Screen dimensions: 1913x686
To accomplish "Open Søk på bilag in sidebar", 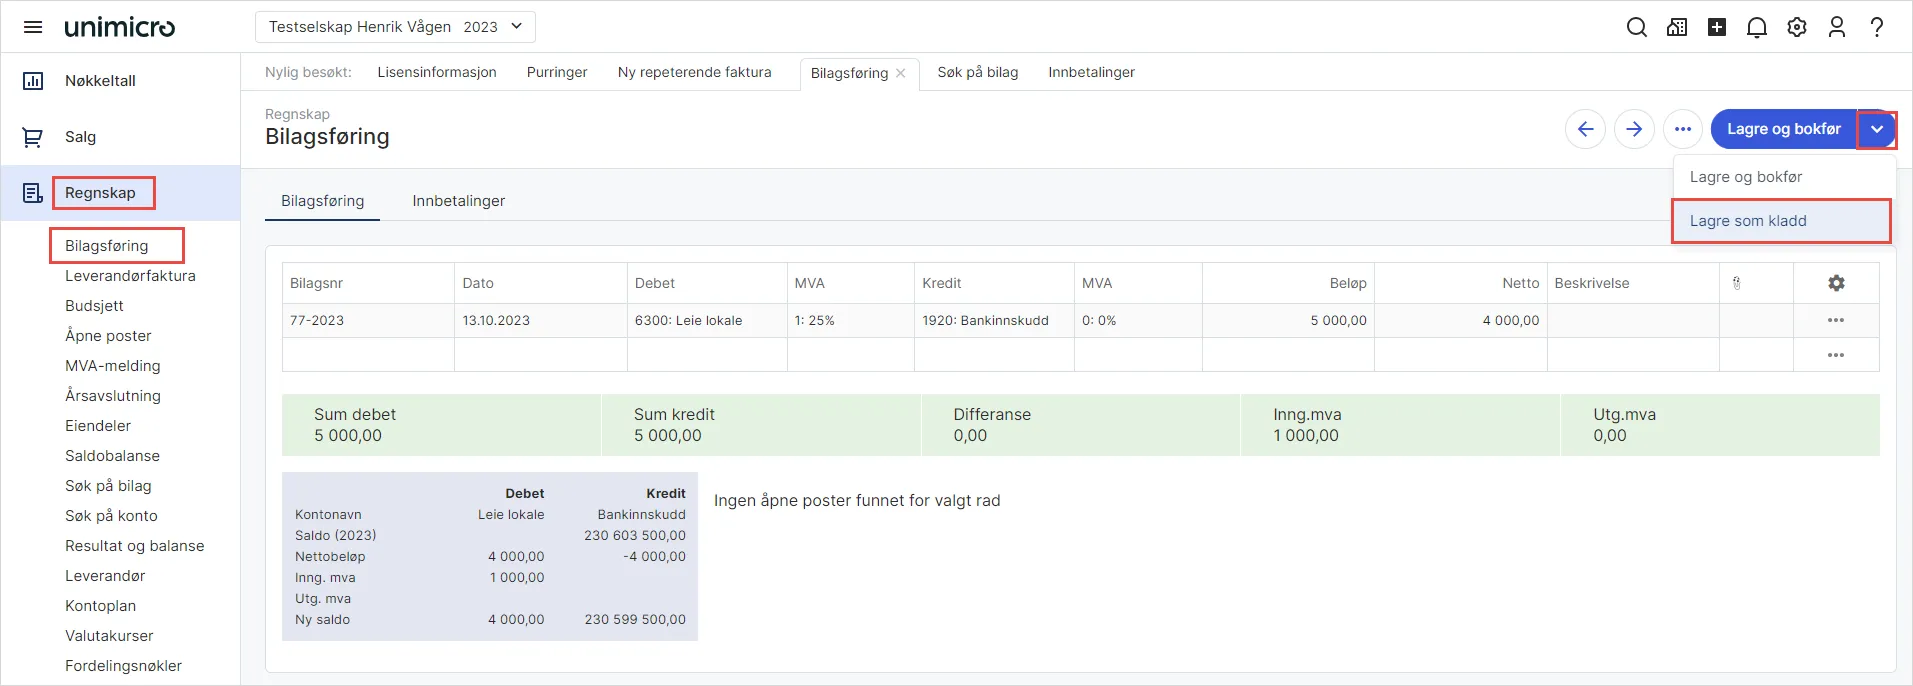I will 108,486.
